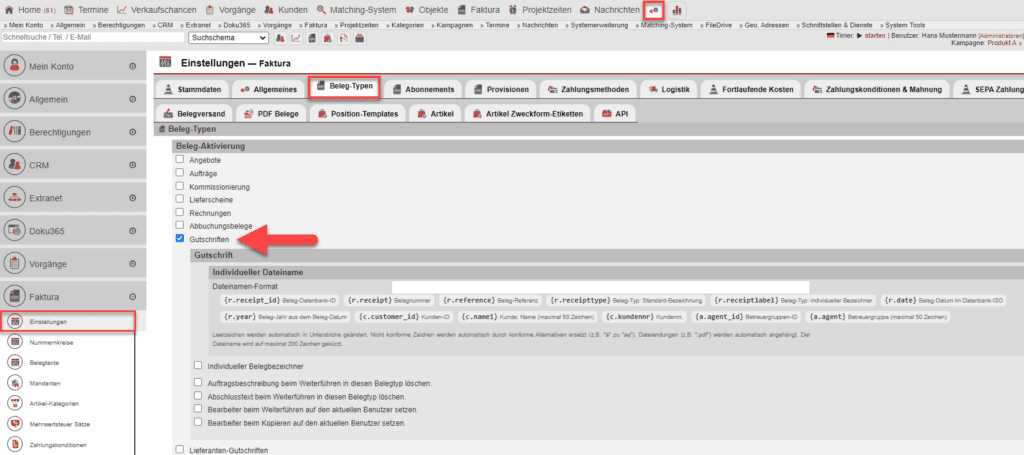
Task: Open Verkaufschancen in the top menu
Action: pos(156,10)
